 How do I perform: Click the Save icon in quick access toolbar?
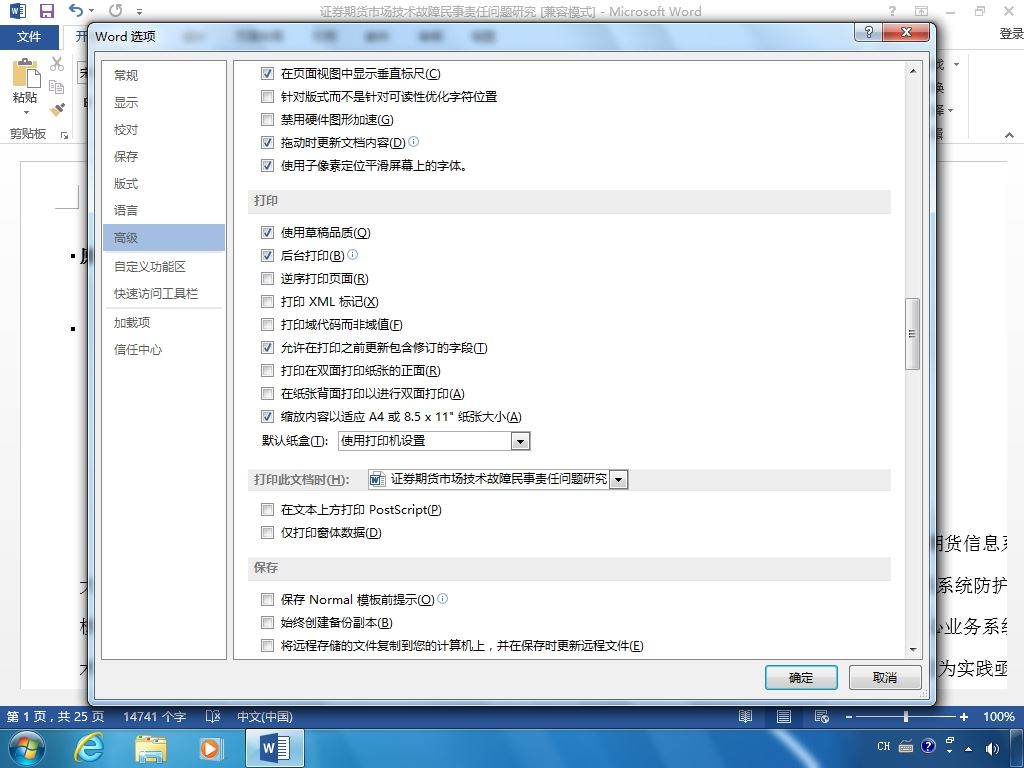click(46, 10)
